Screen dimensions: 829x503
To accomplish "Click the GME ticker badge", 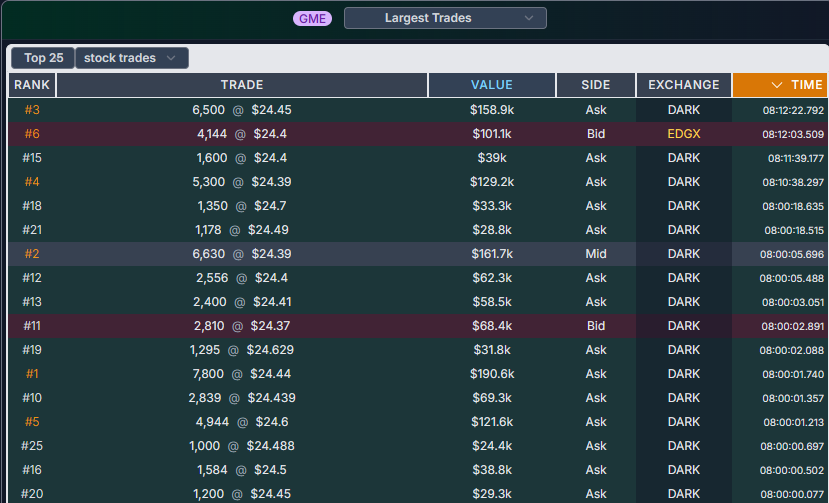I will tap(312, 19).
